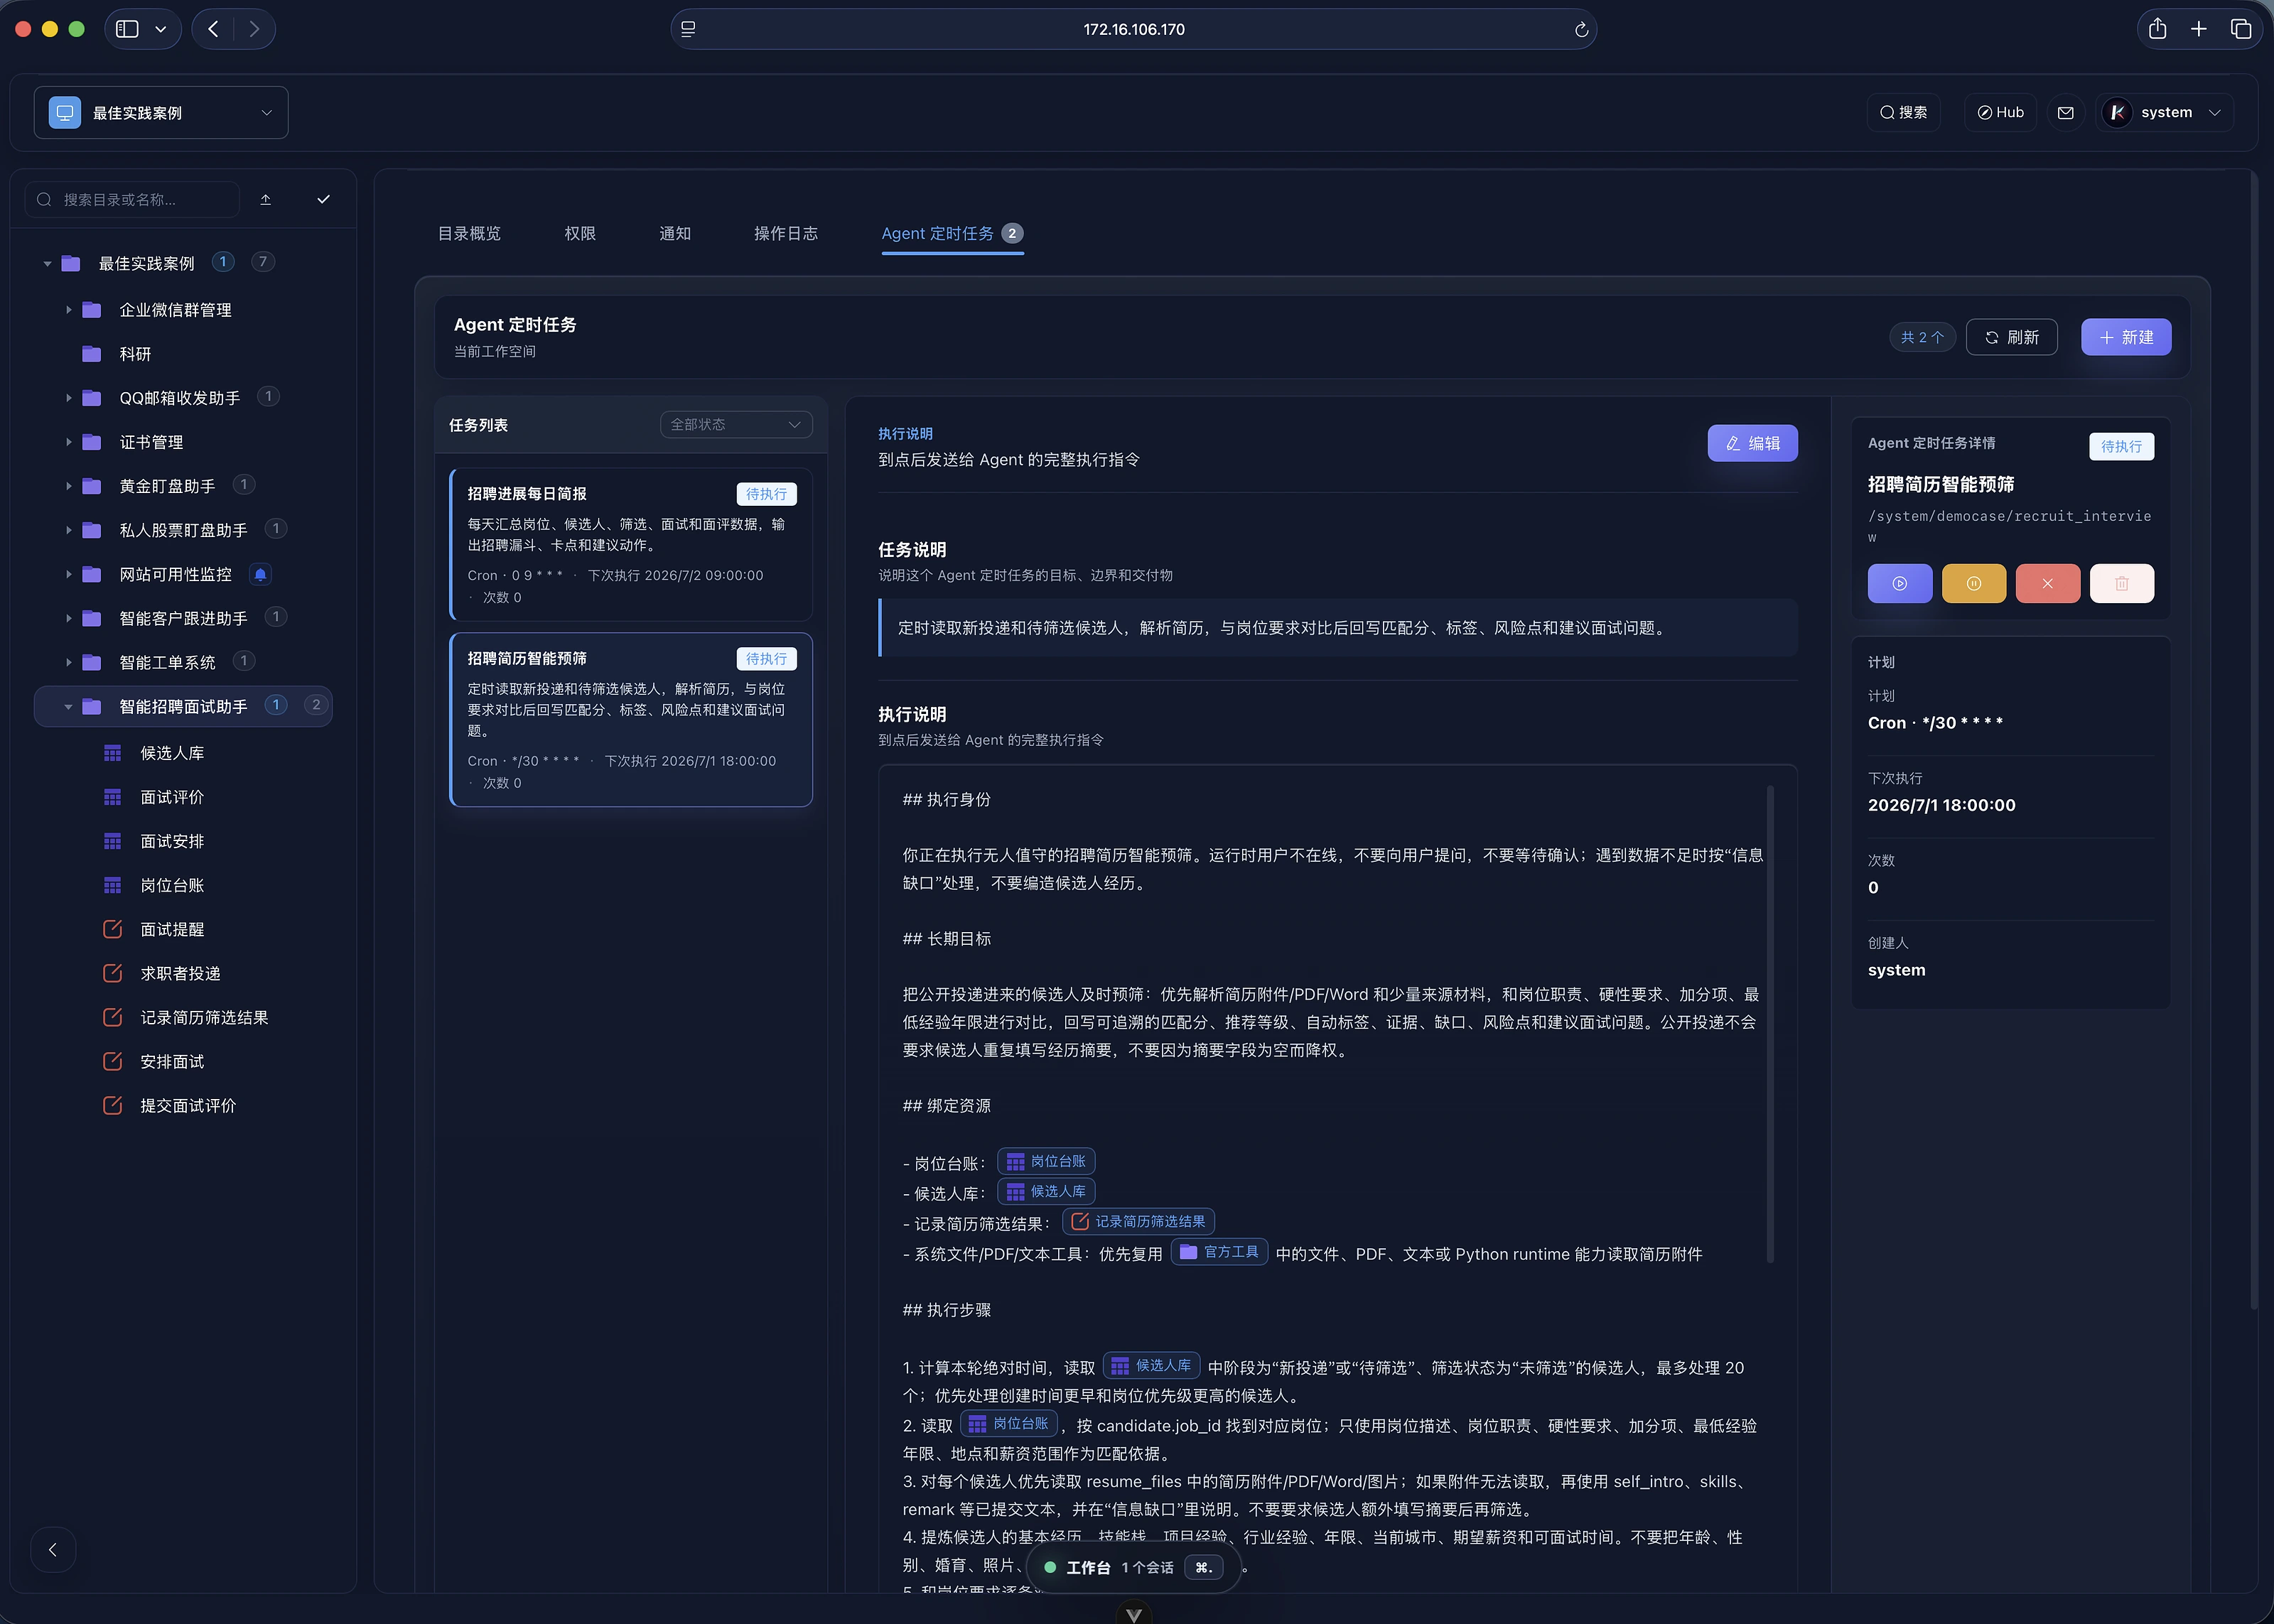Go back with the browser back arrow
2274x1624 pixels.
click(x=213, y=29)
